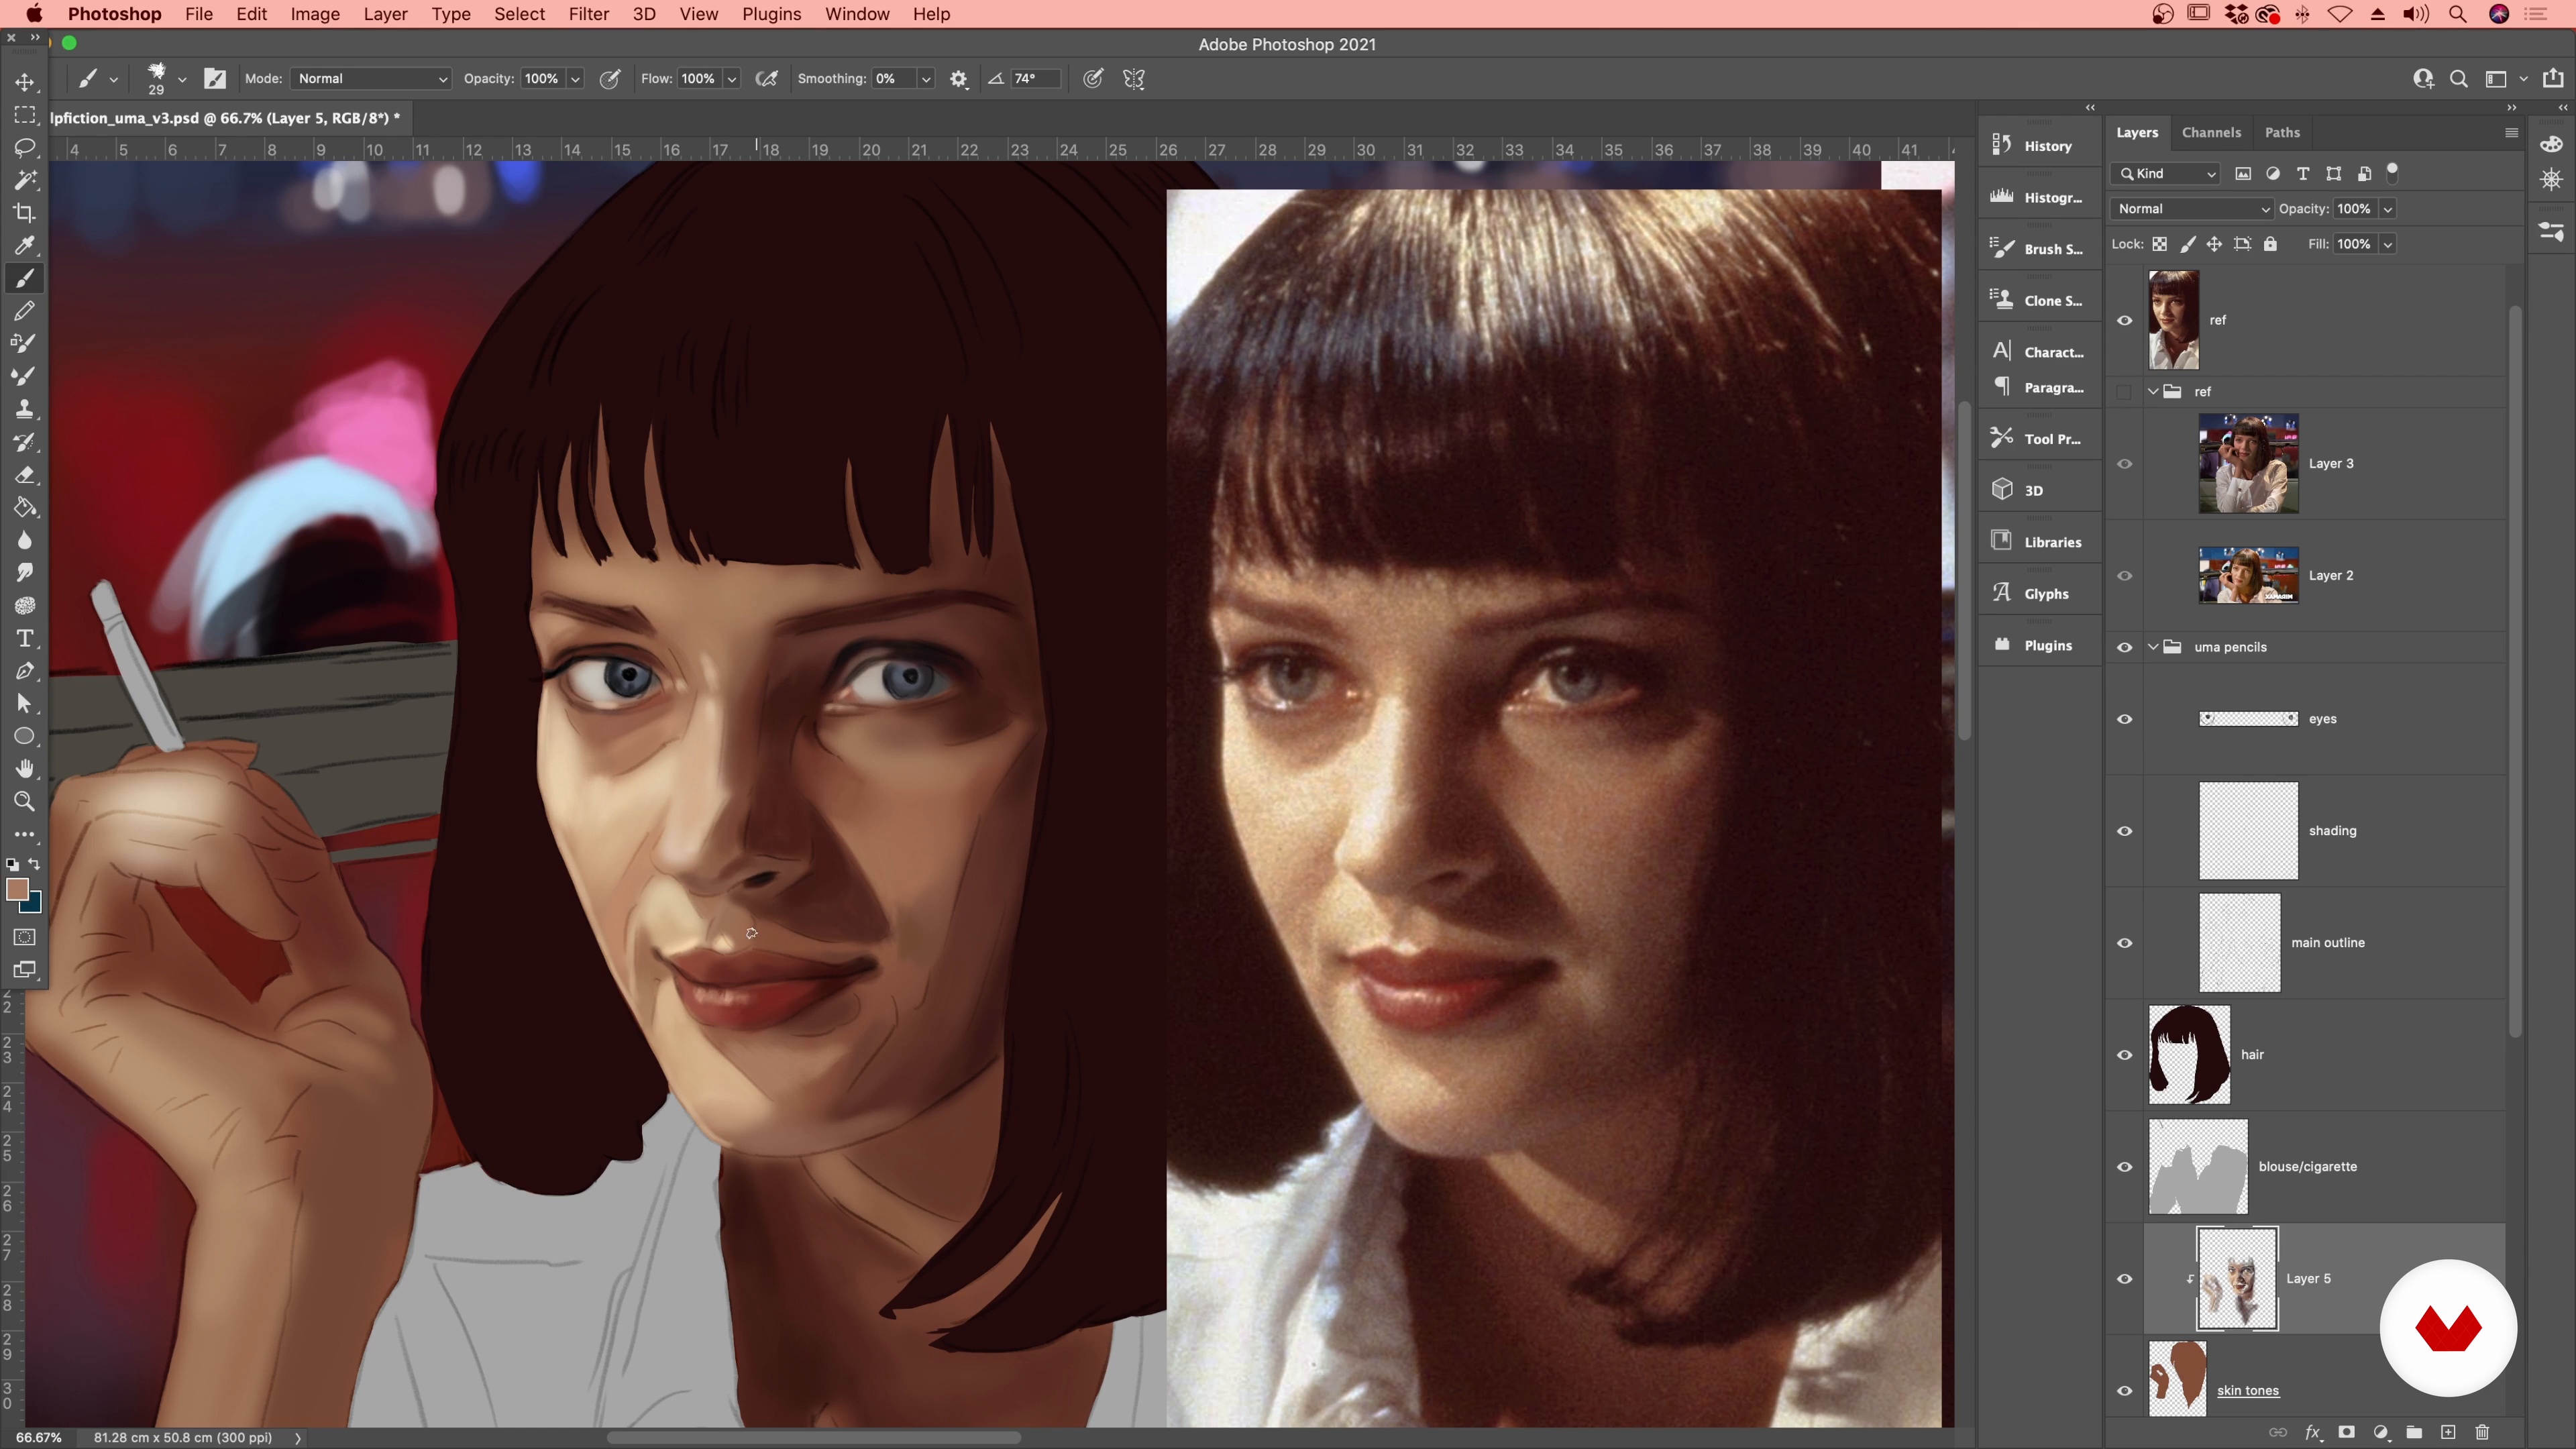Image resolution: width=2576 pixels, height=1449 pixels.
Task: Toggle visibility of Layer 2
Action: 2125,576
